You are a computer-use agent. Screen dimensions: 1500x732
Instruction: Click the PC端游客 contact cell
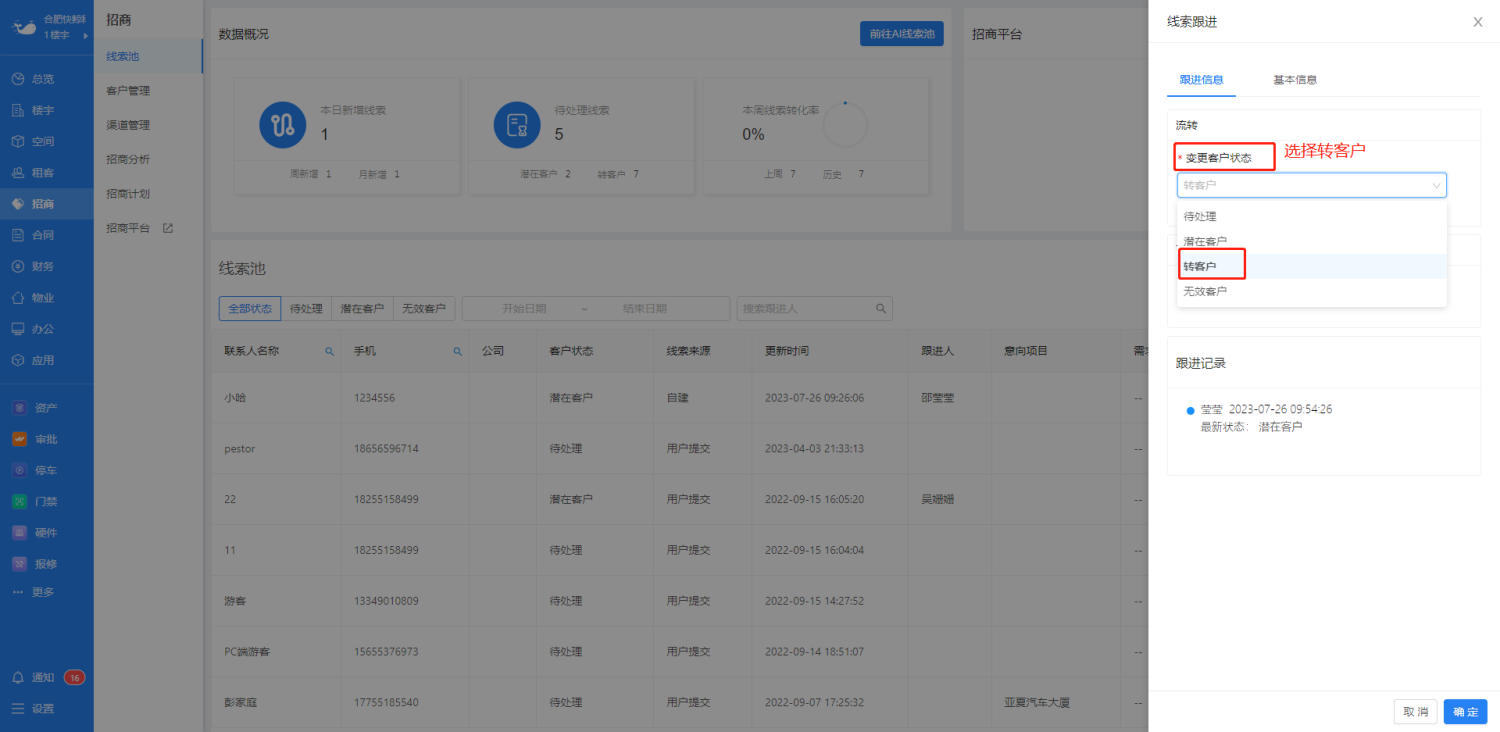[x=247, y=652]
